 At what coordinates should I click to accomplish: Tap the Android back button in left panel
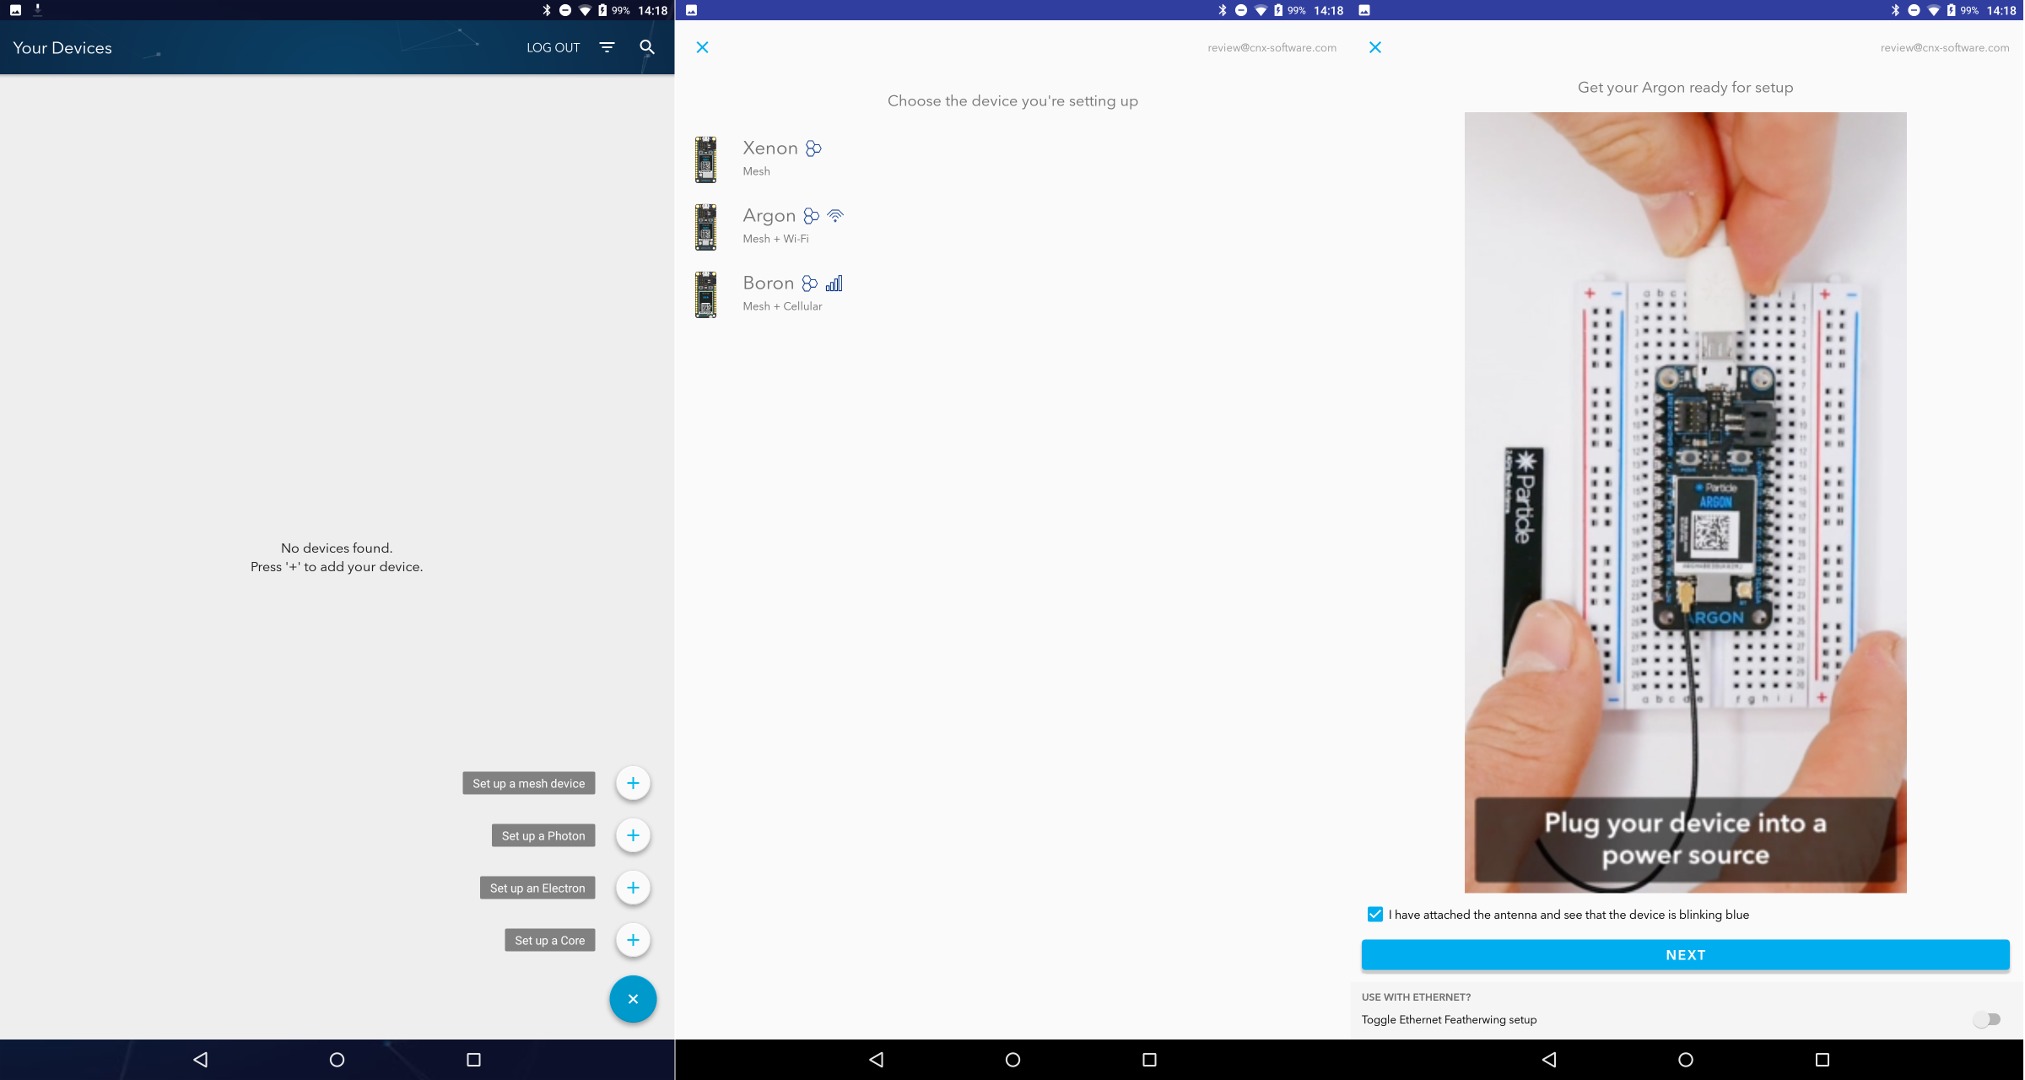(200, 1059)
